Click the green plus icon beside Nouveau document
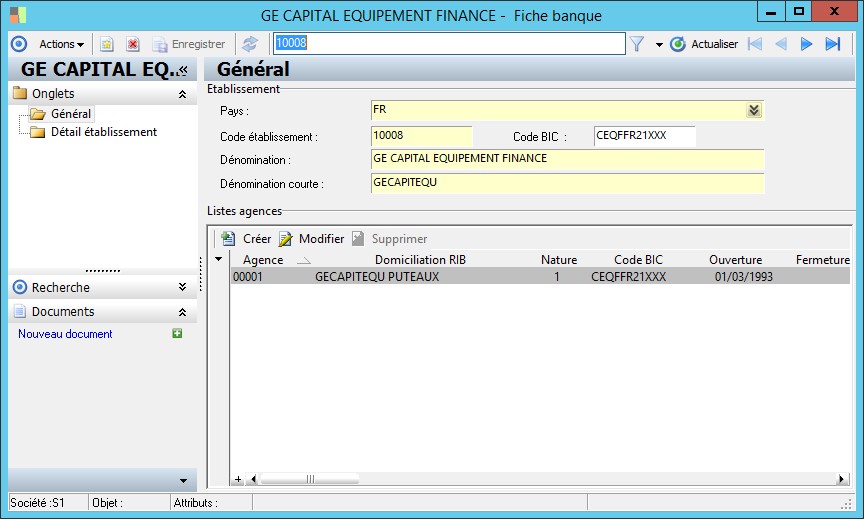864x519 pixels. (x=177, y=333)
